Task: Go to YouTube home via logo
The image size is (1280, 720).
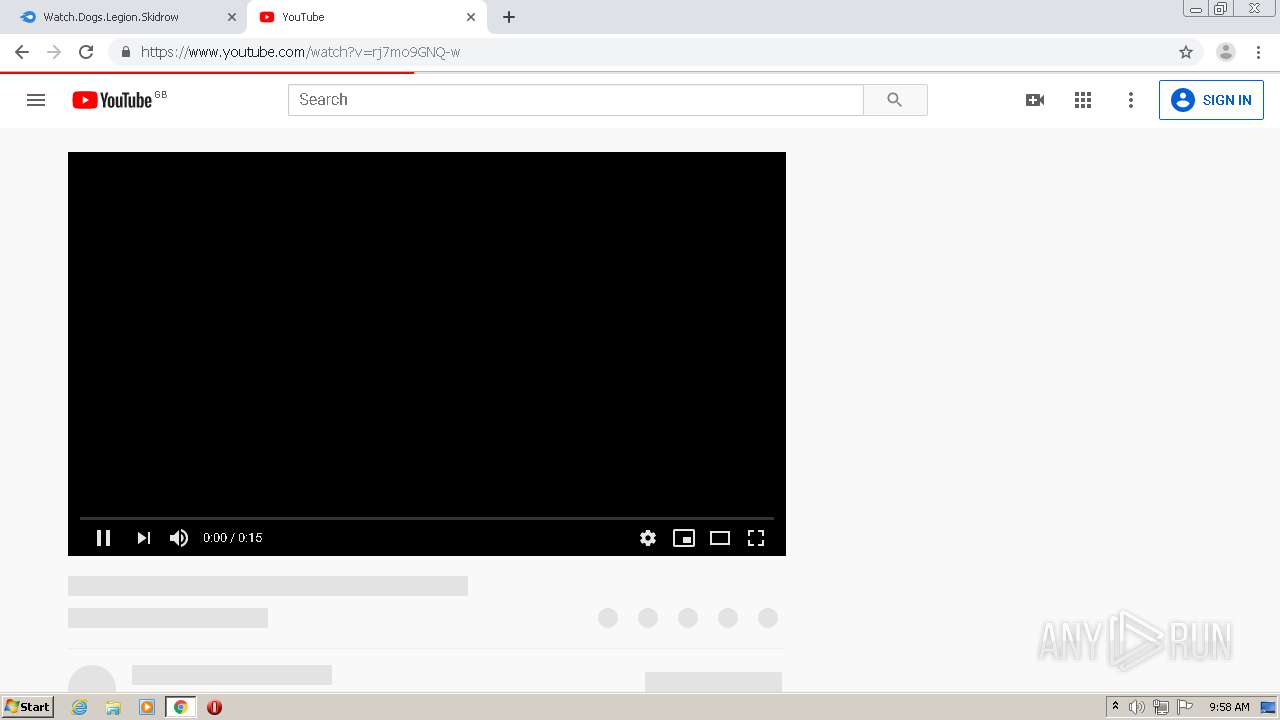Action: (x=112, y=100)
